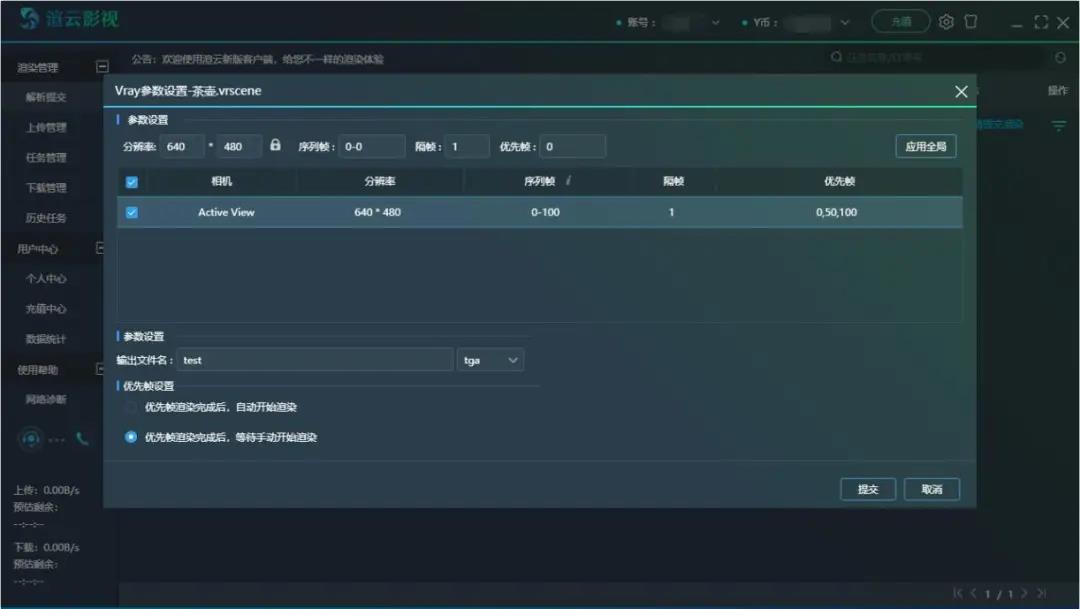The image size is (1080, 609).
Task: Close the Vray parameter settings dialog
Action: [961, 92]
